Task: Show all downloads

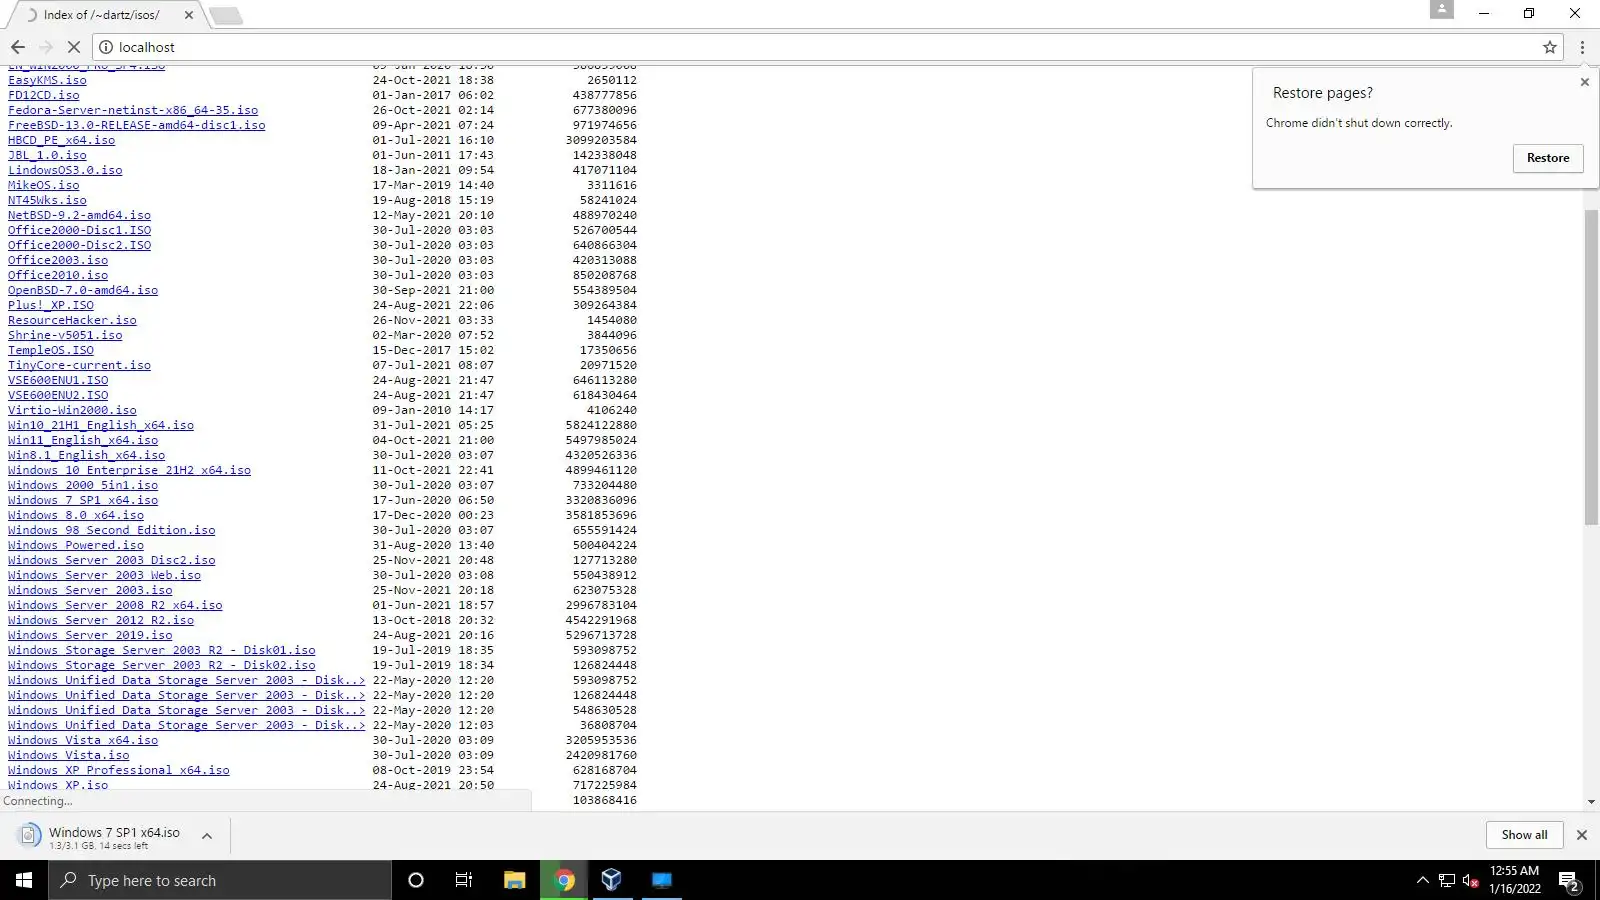Action: (x=1524, y=835)
